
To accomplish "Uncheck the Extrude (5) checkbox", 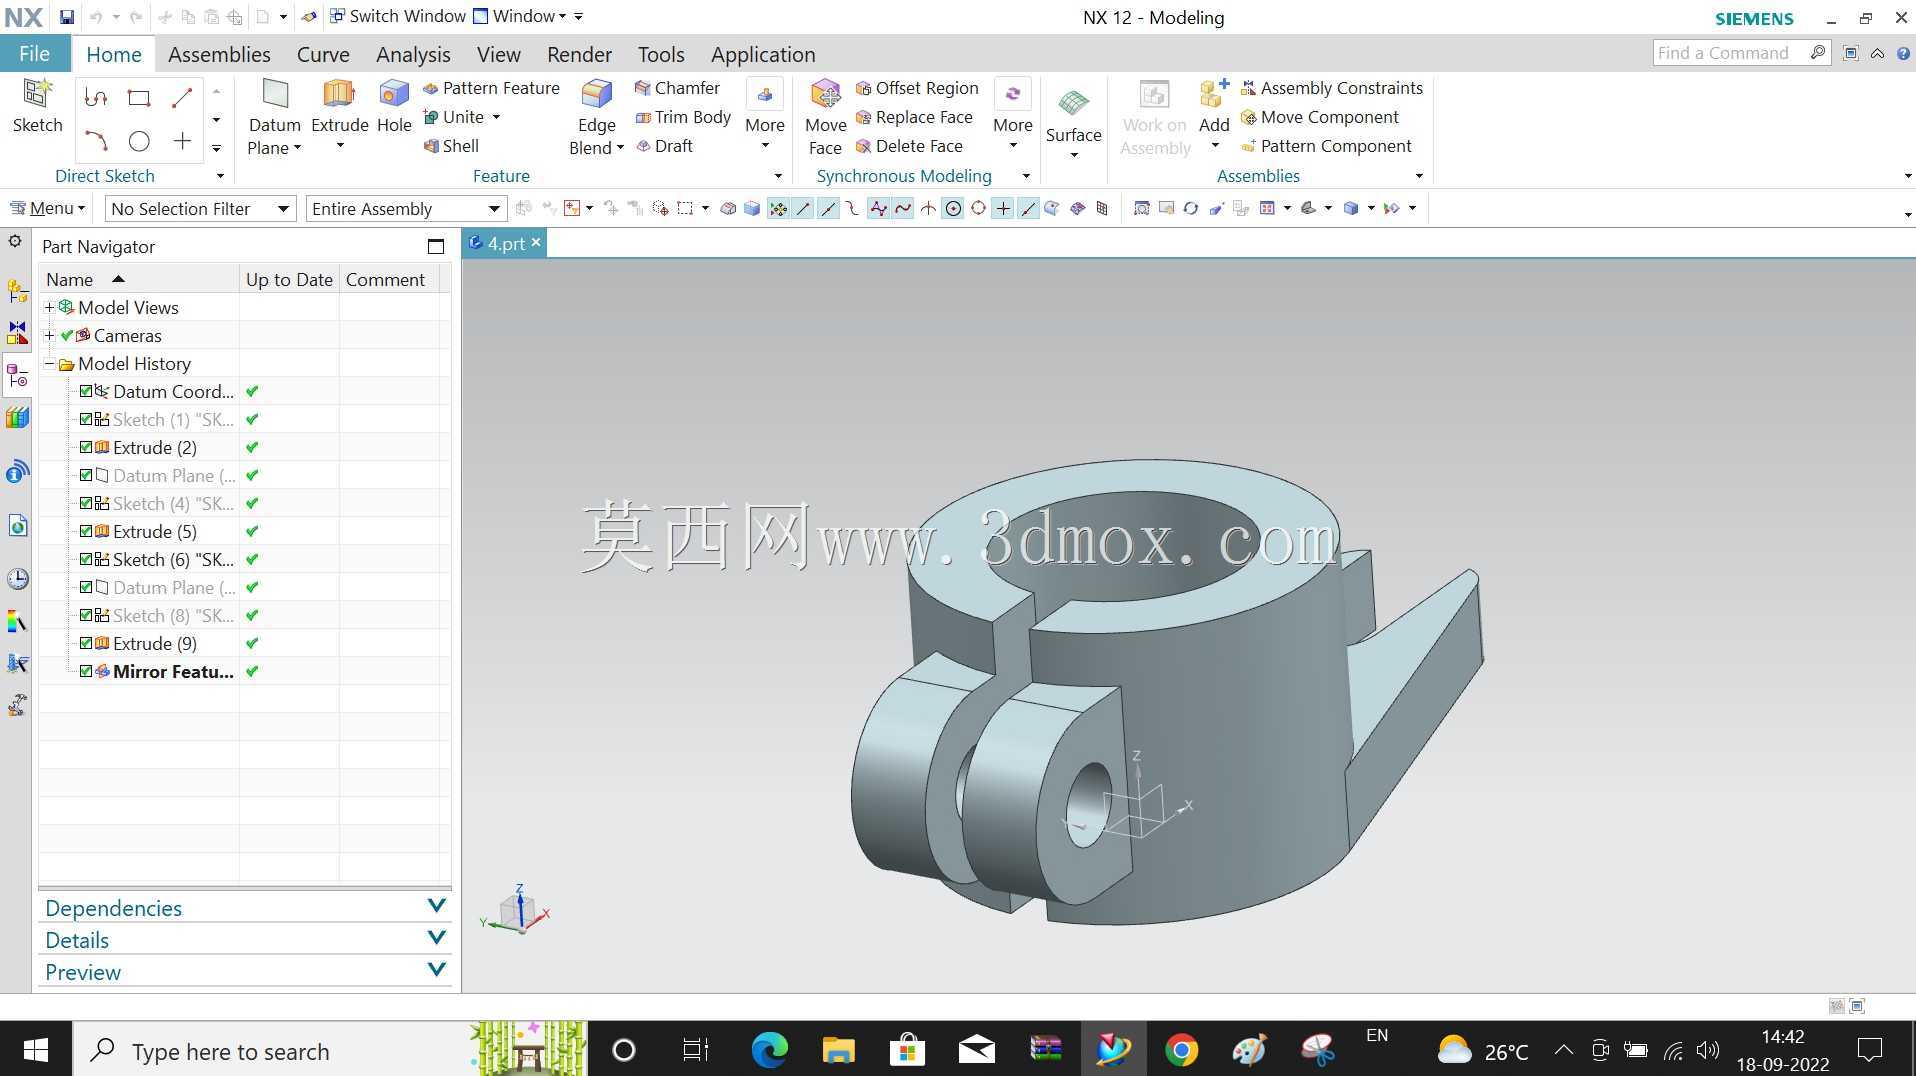I will [x=86, y=532].
